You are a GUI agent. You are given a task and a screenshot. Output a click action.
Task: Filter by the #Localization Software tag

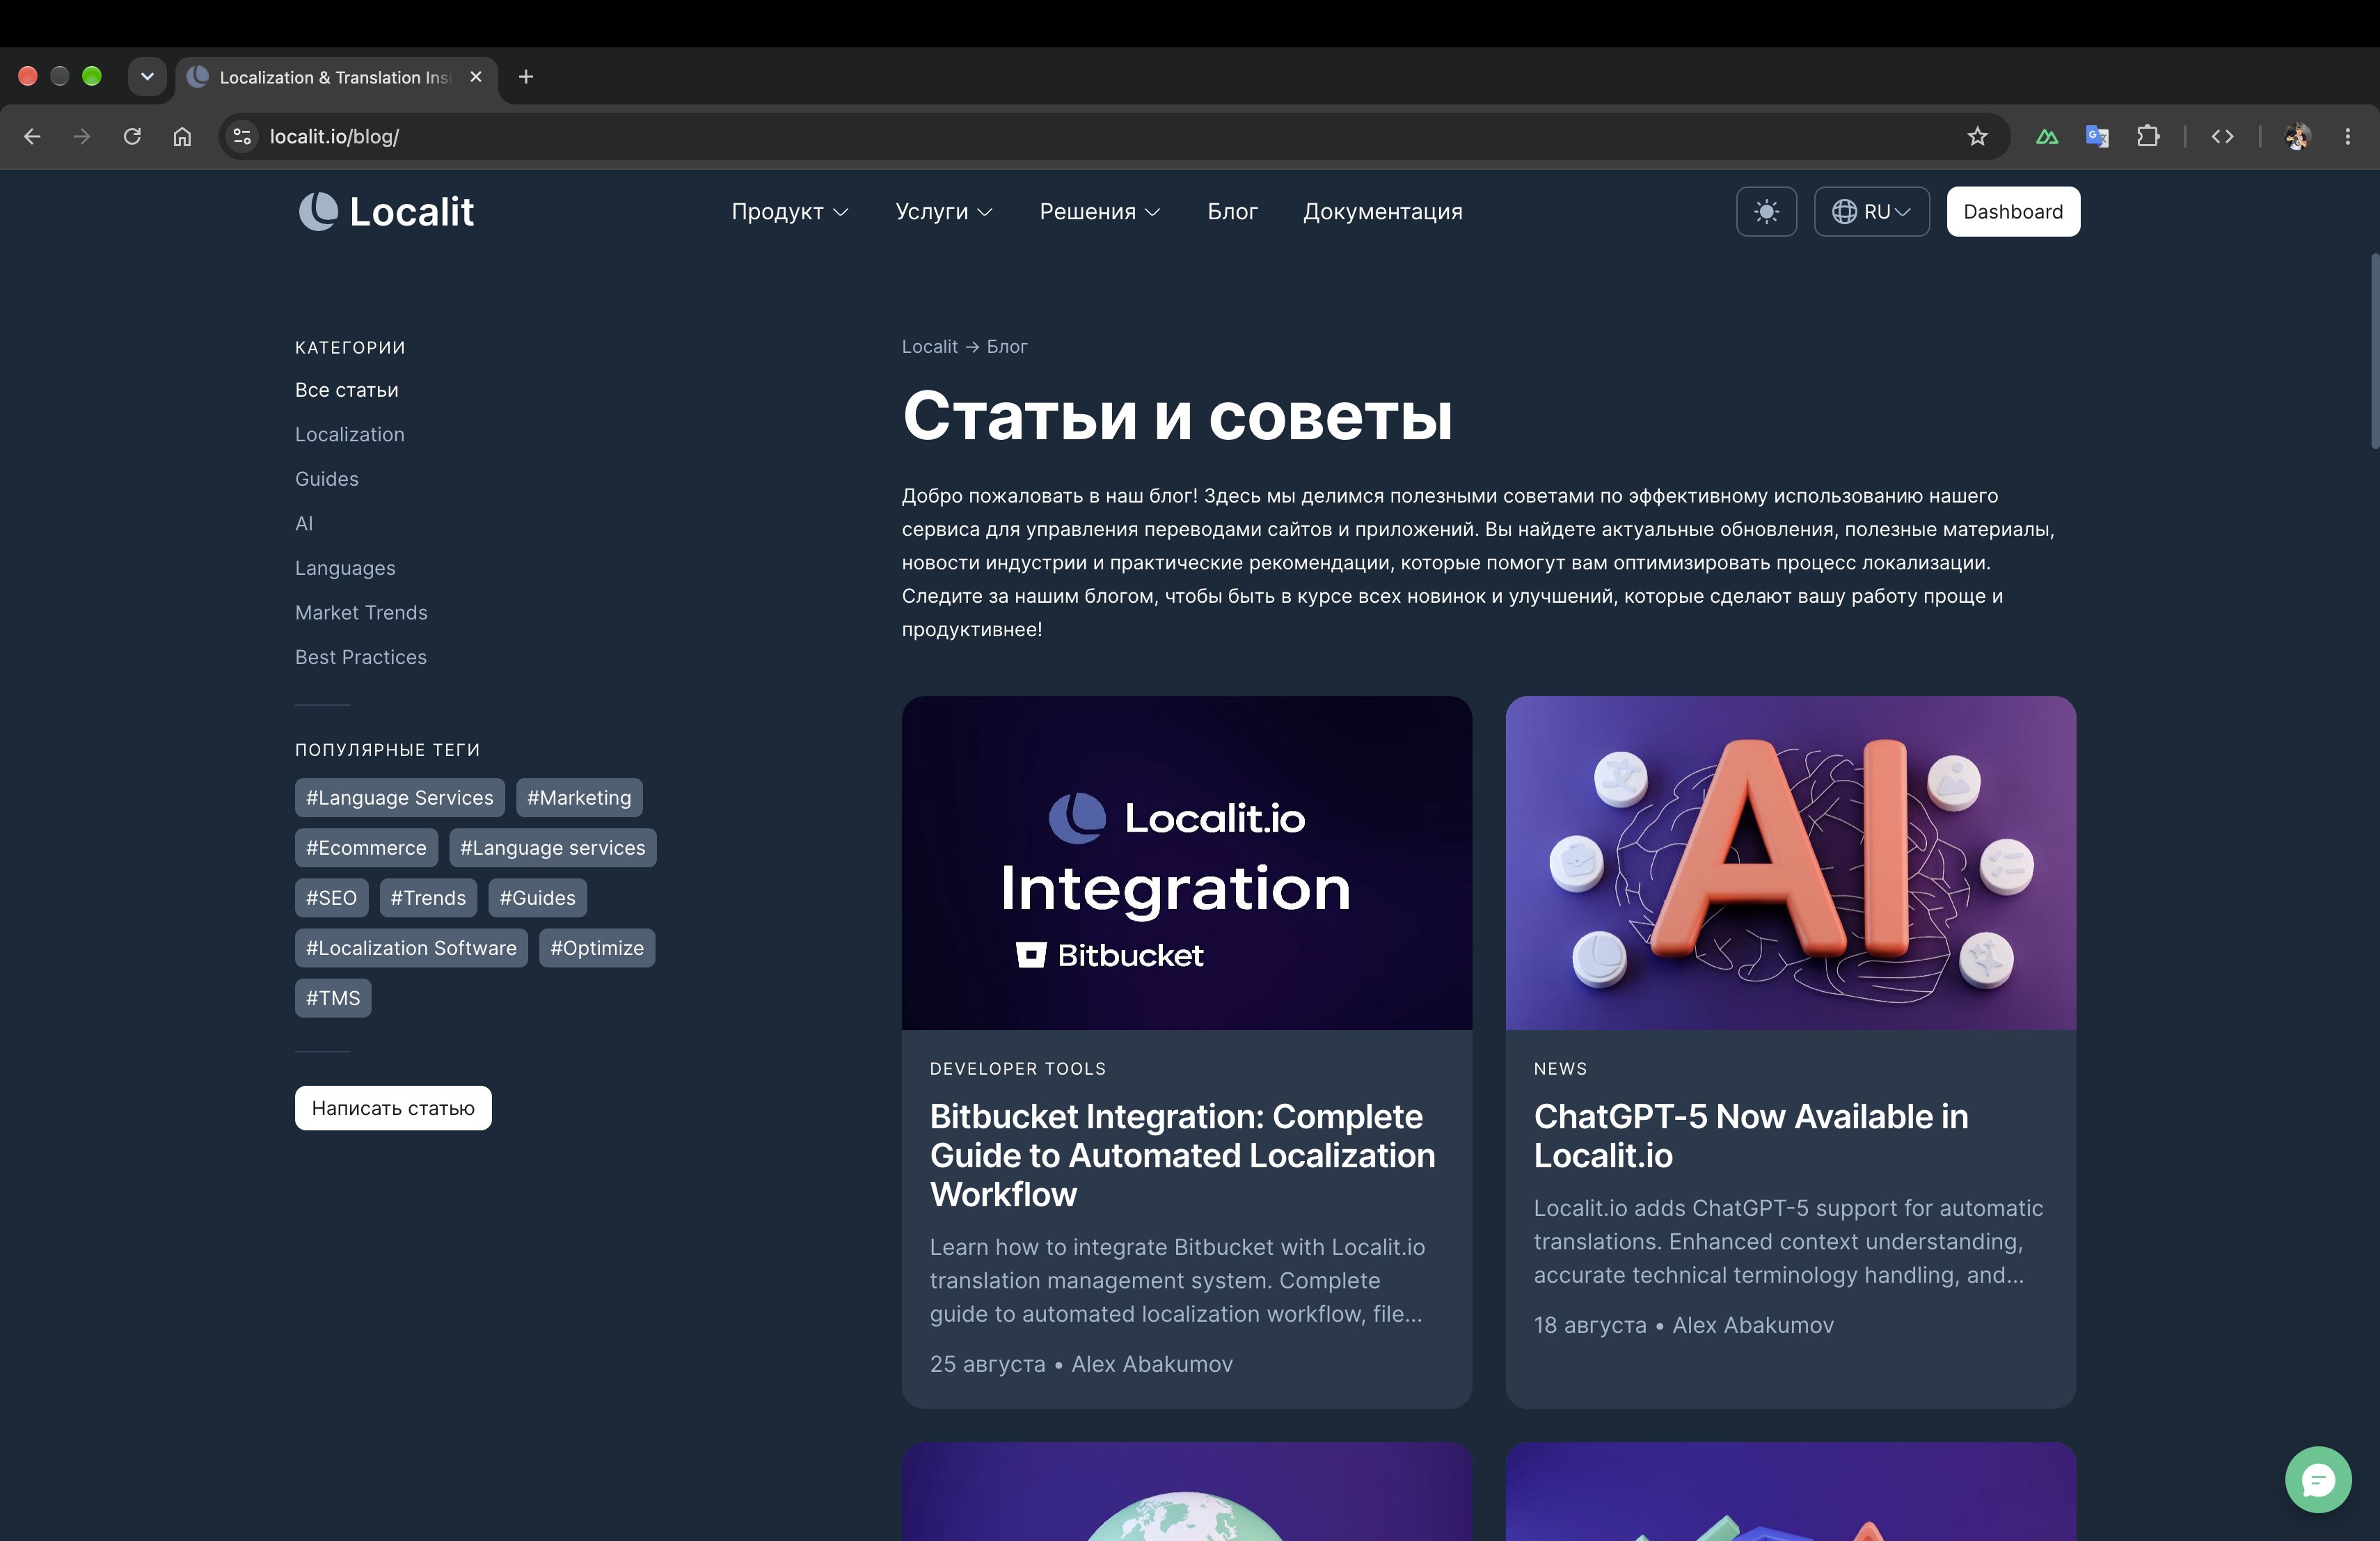click(x=411, y=948)
